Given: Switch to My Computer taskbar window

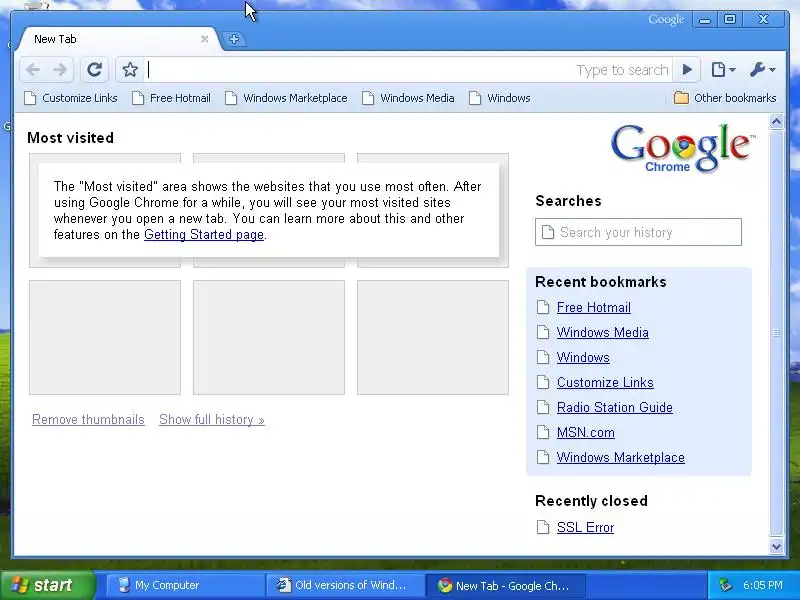Looking at the screenshot, I should (x=185, y=585).
